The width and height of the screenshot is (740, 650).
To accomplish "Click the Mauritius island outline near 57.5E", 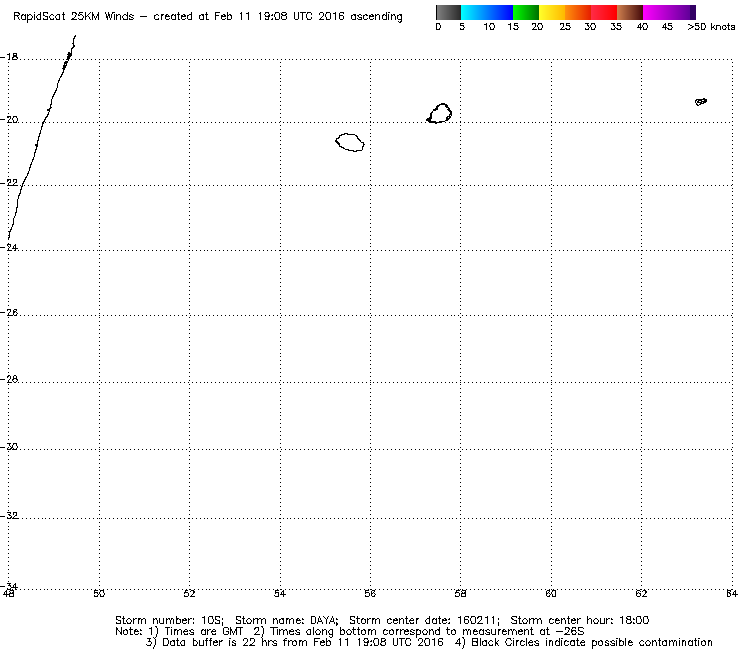I will click(439, 113).
